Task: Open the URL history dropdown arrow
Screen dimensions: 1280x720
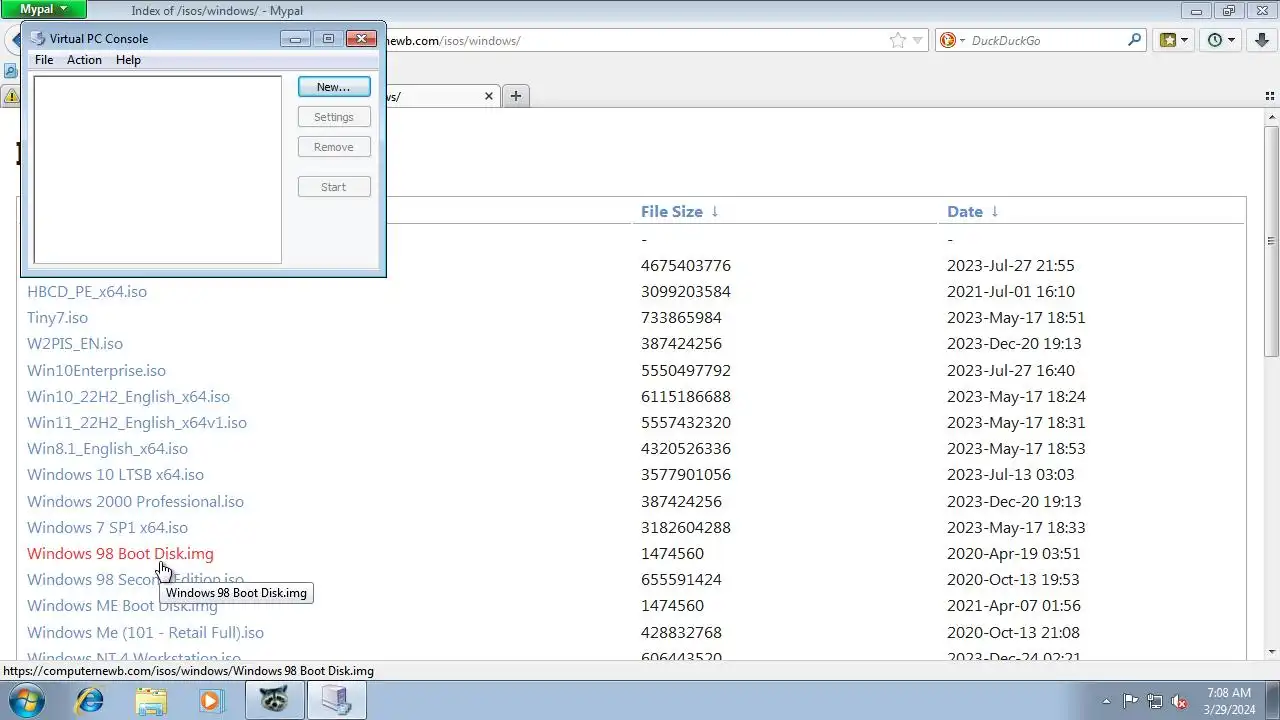Action: coord(917,41)
